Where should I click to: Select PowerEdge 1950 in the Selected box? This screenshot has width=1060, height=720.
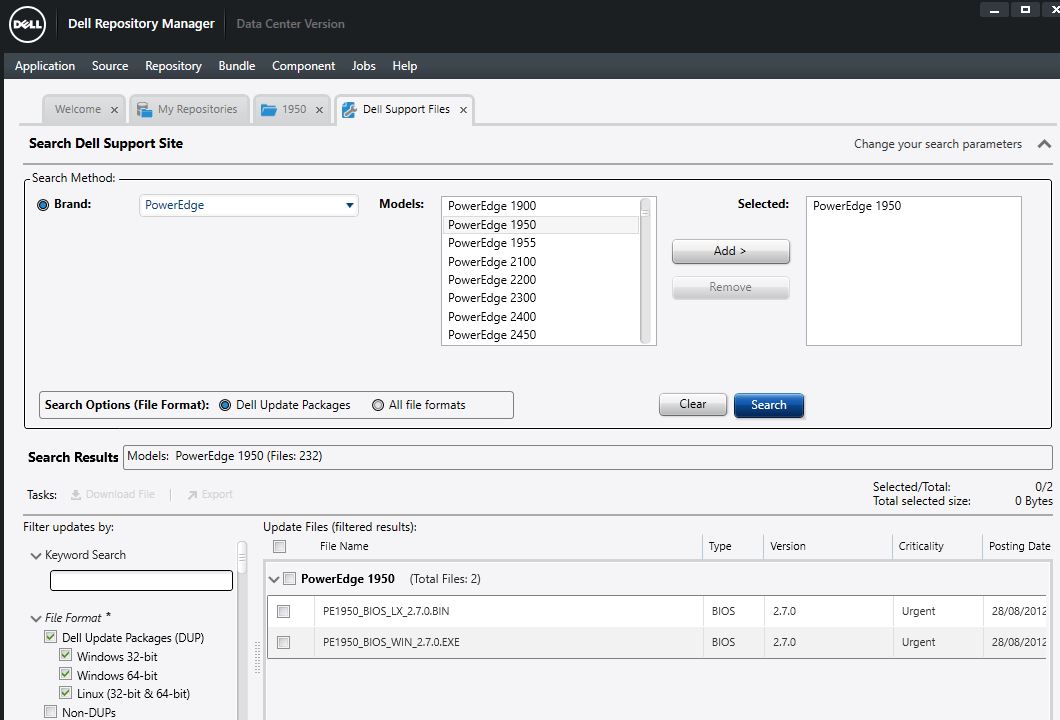(857, 206)
